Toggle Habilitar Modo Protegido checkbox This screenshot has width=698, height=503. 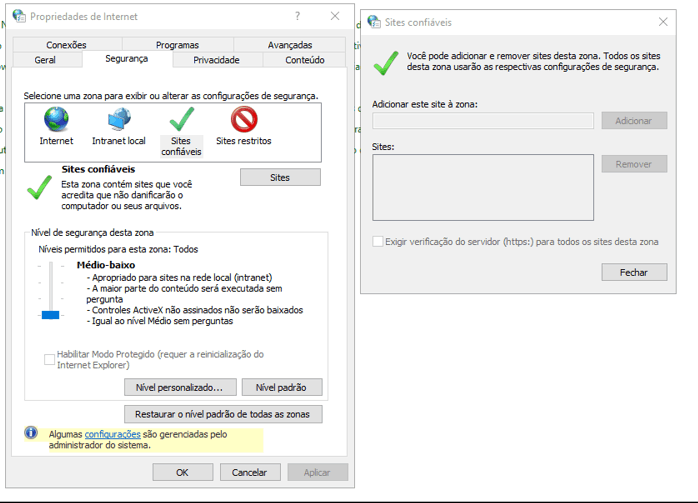coord(49,359)
